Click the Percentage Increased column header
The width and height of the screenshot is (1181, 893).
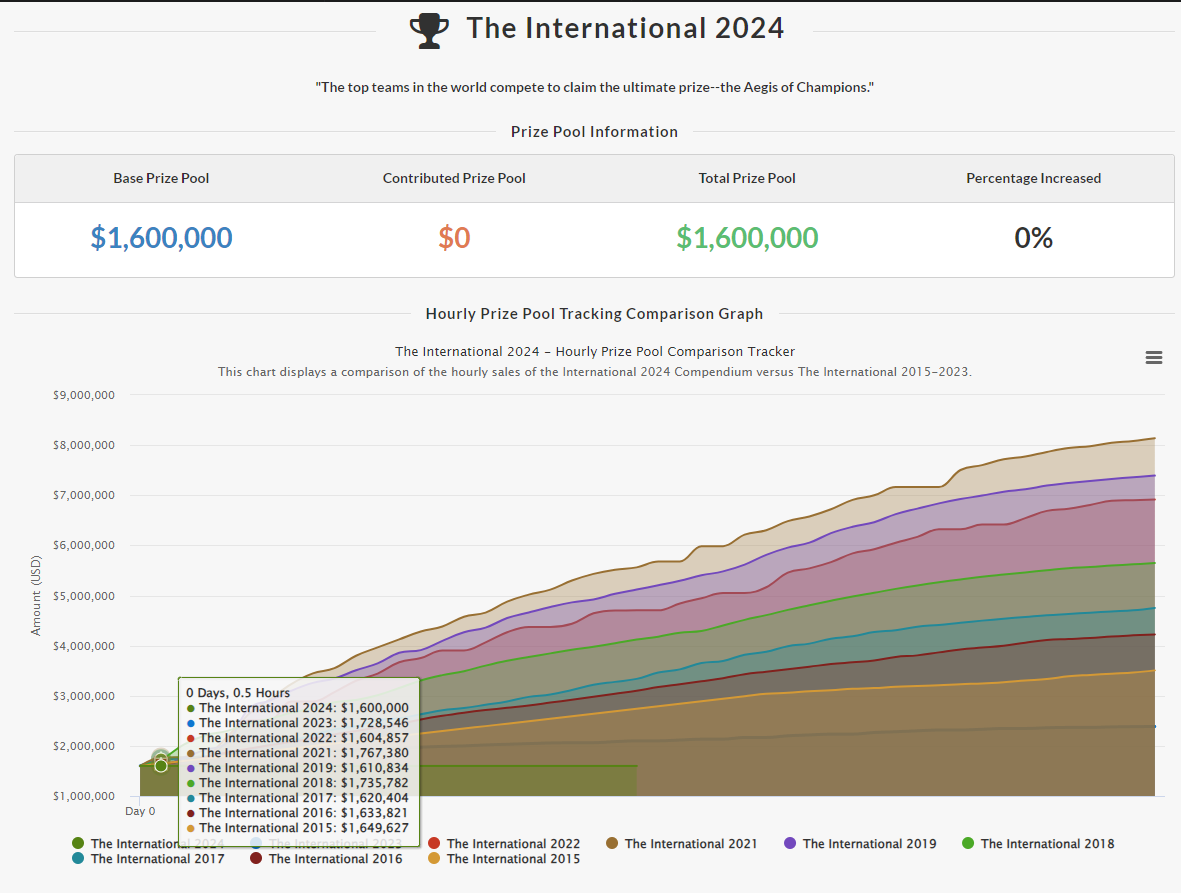pyautogui.click(x=1033, y=178)
